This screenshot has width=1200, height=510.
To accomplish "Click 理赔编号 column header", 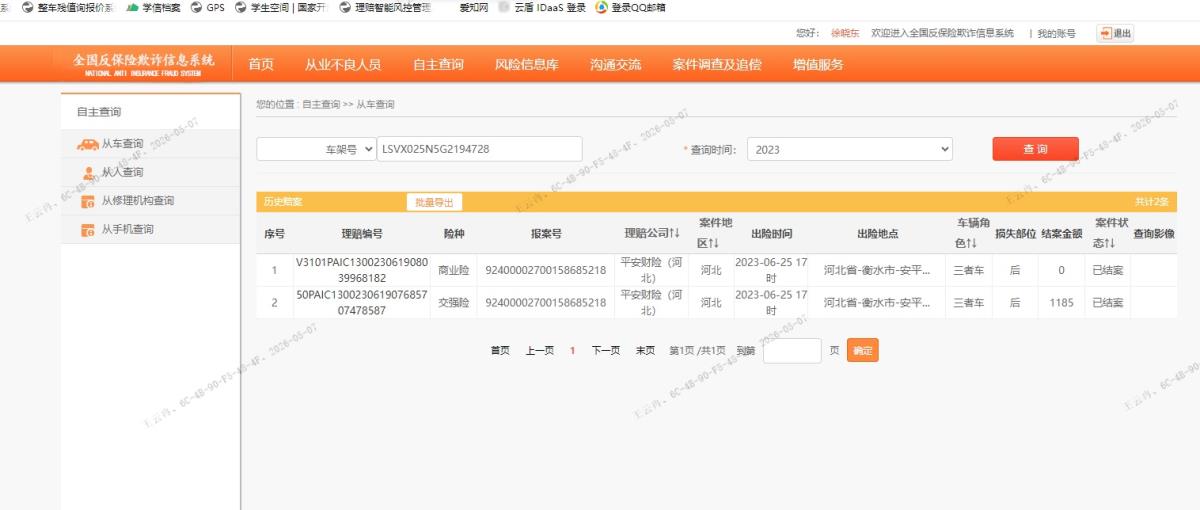I will [362, 234].
